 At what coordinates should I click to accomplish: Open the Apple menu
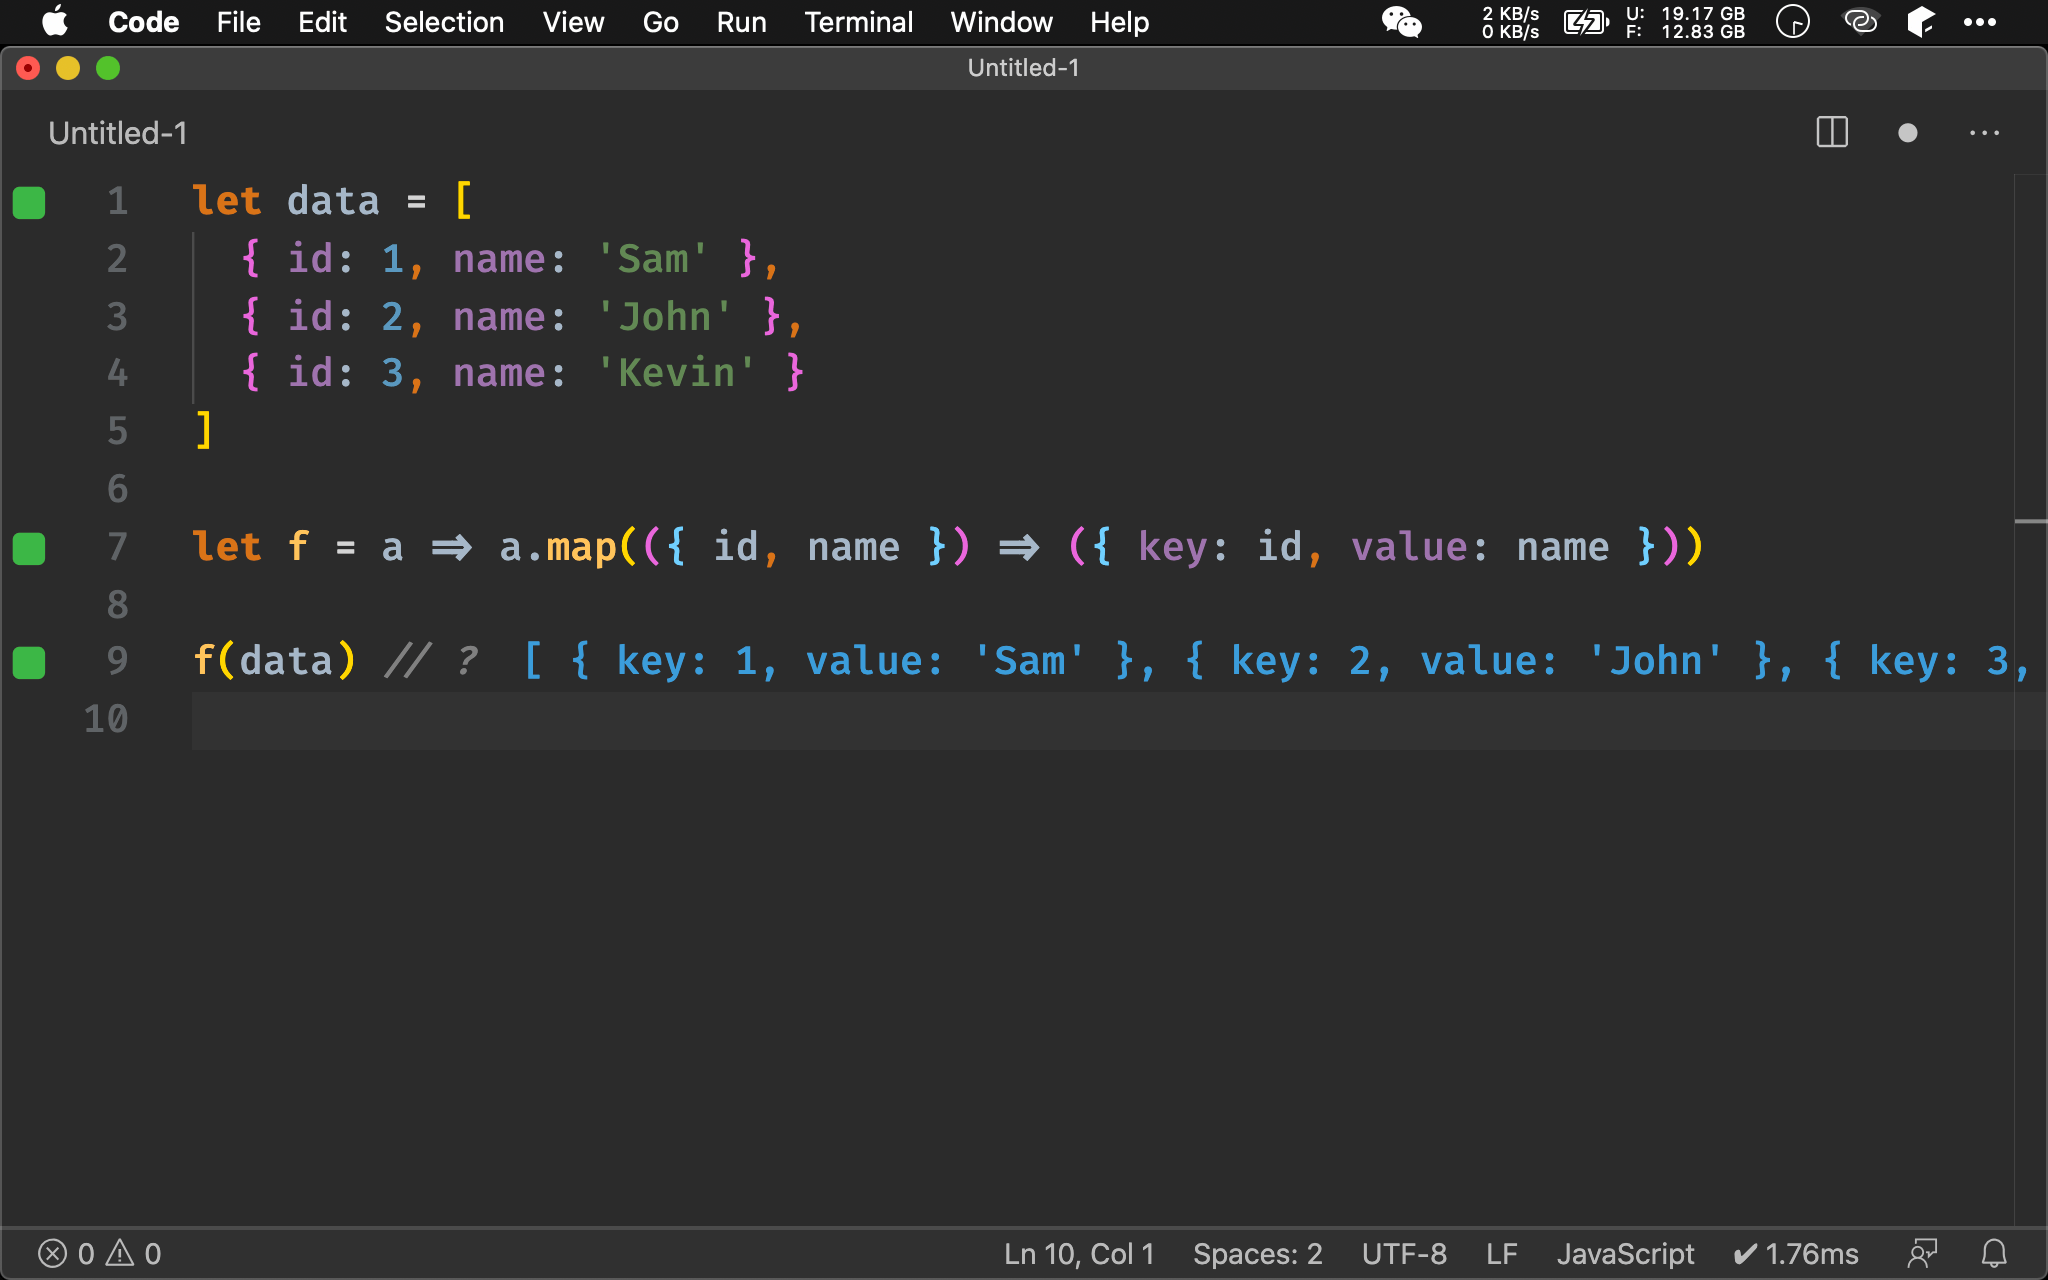55,22
